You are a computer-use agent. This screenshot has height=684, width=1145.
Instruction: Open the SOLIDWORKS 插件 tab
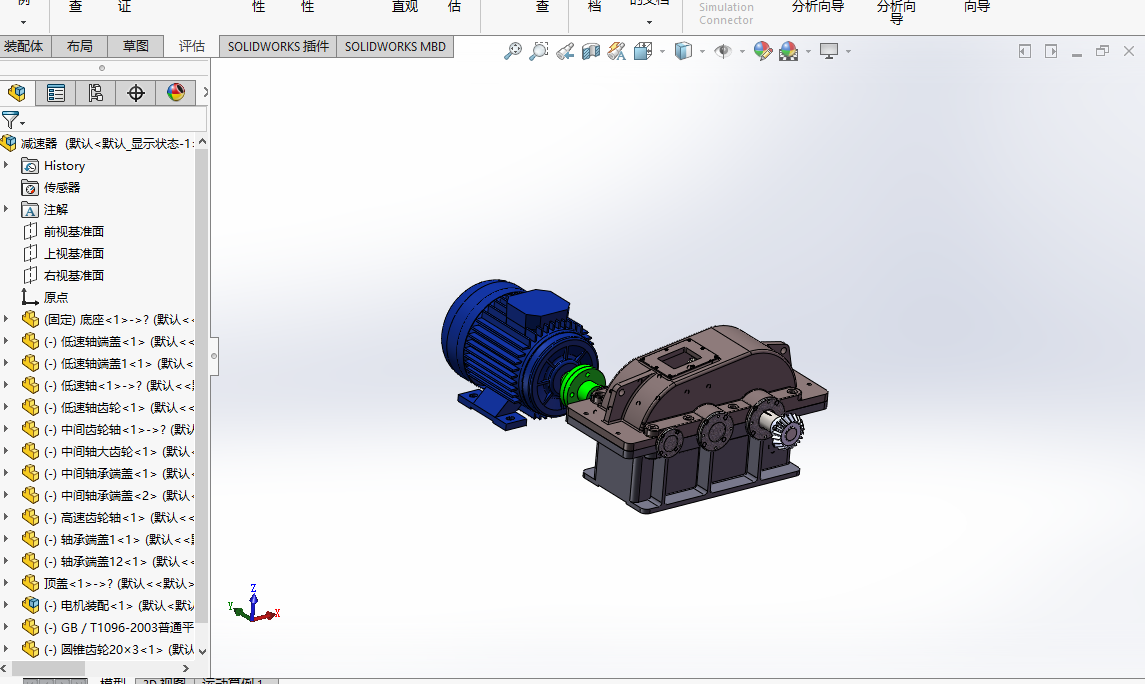click(278, 46)
